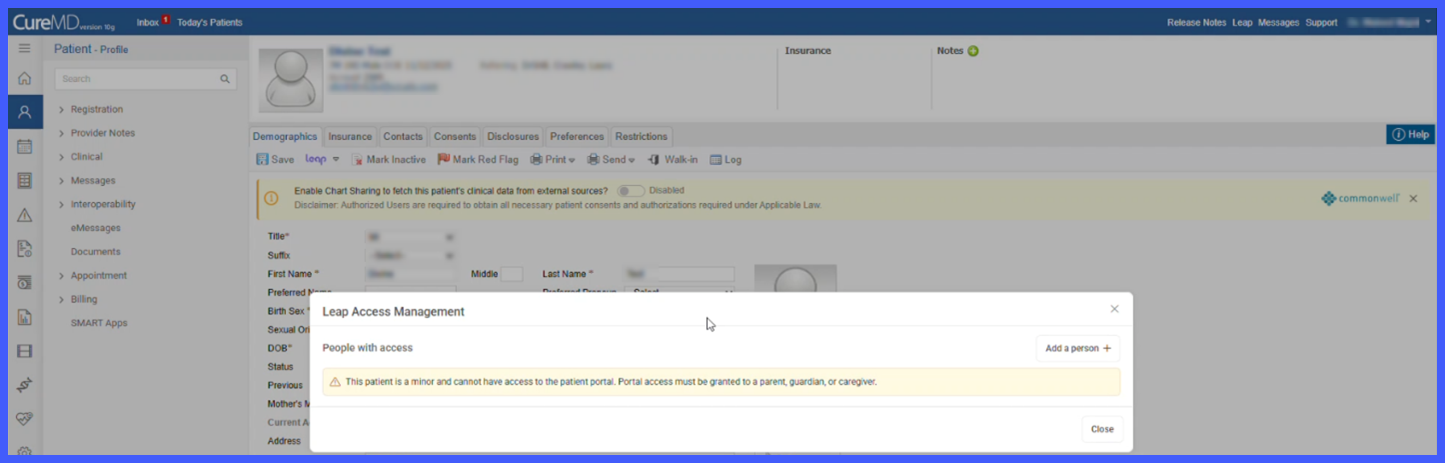This screenshot has width=1445, height=463.
Task: Go to the Home icon in the sidebar
Action: coord(24,78)
